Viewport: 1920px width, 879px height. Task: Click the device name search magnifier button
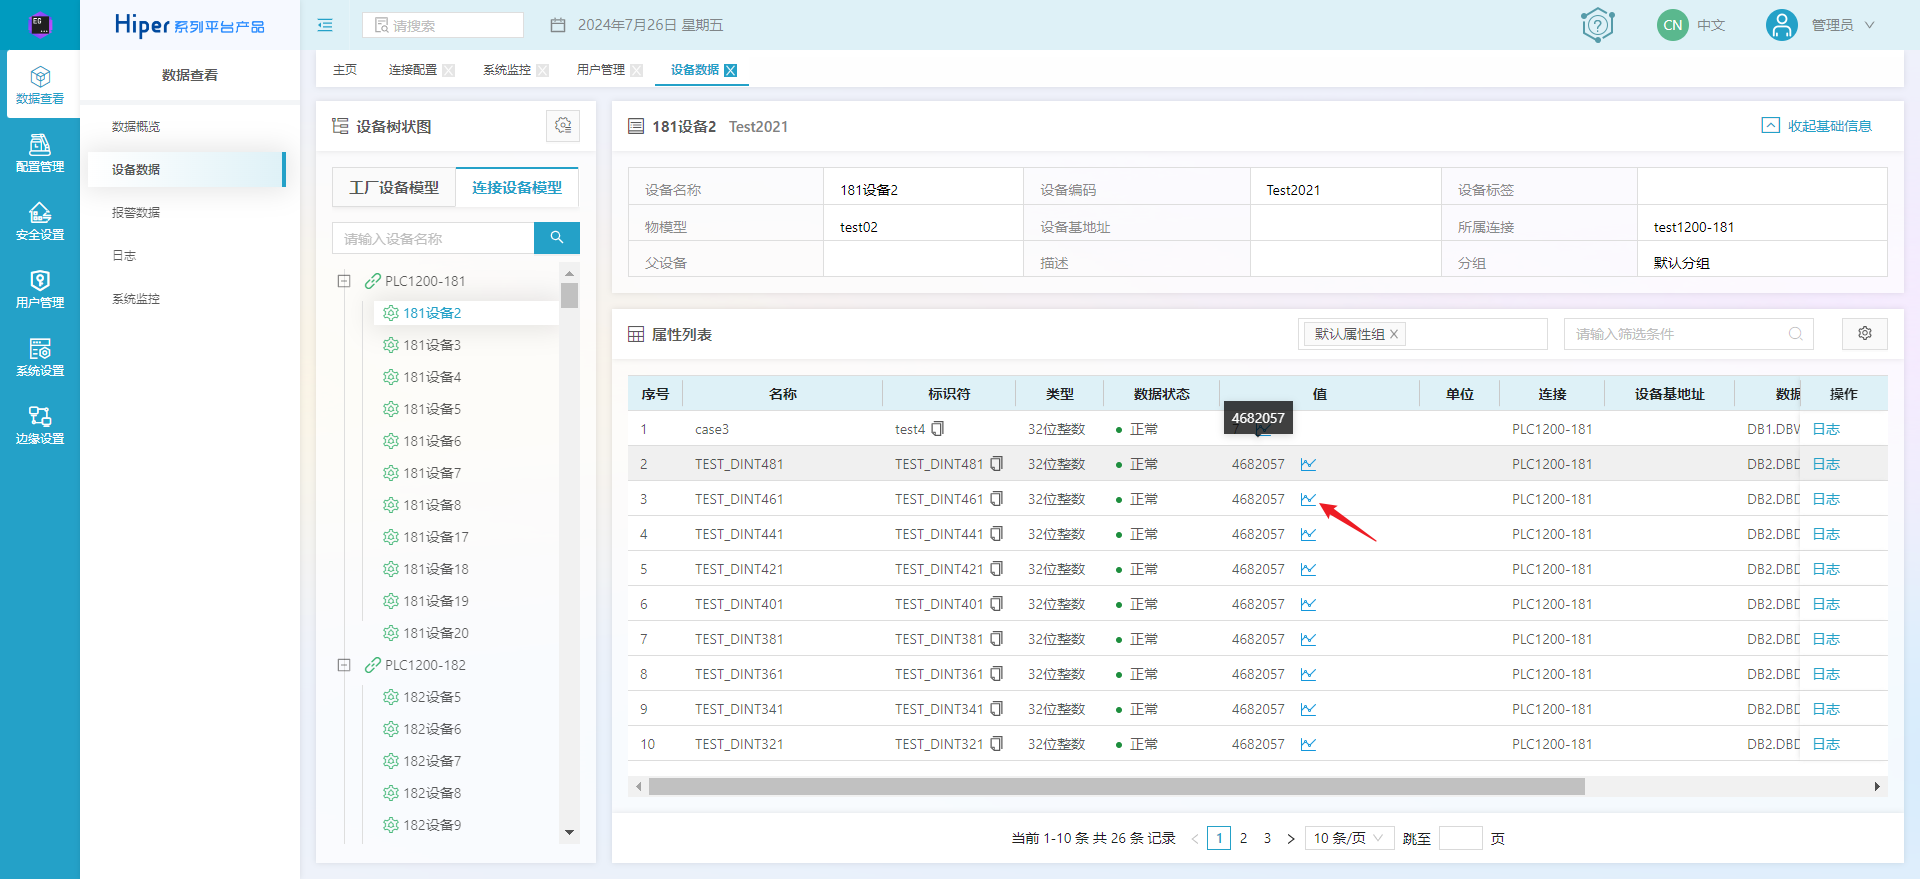coord(557,238)
